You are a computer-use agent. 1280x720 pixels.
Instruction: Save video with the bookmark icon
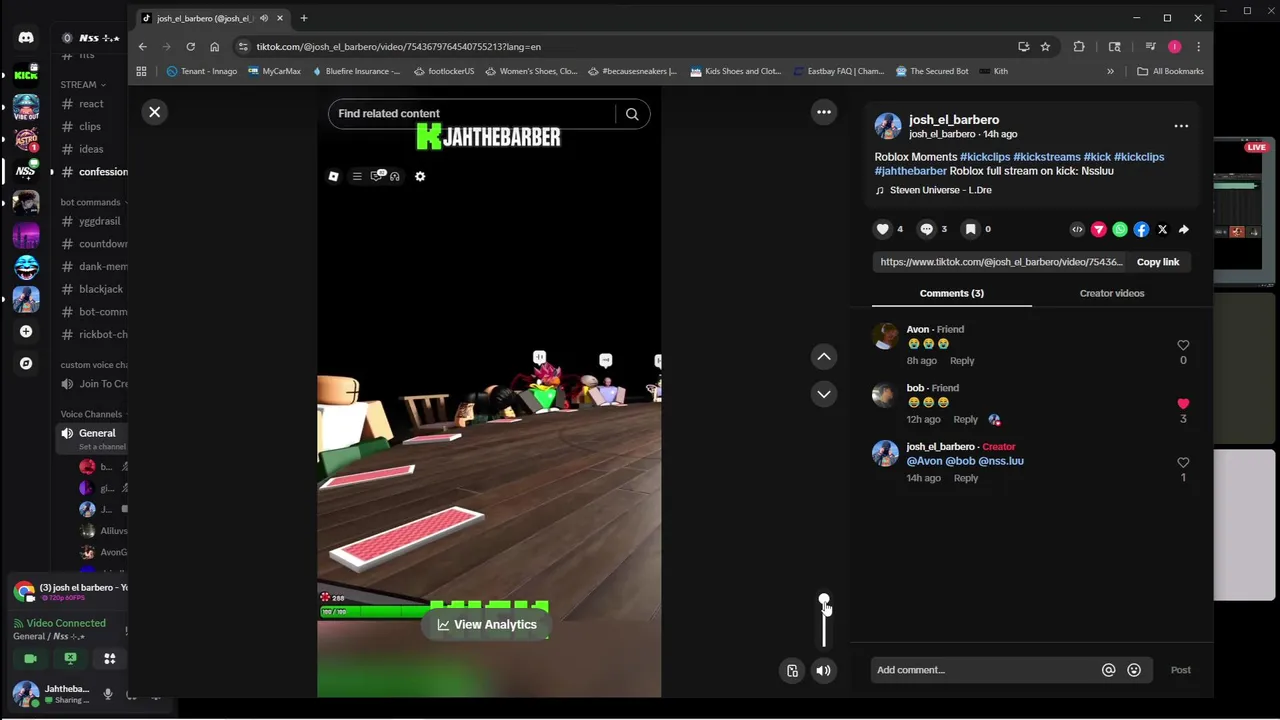[970, 229]
